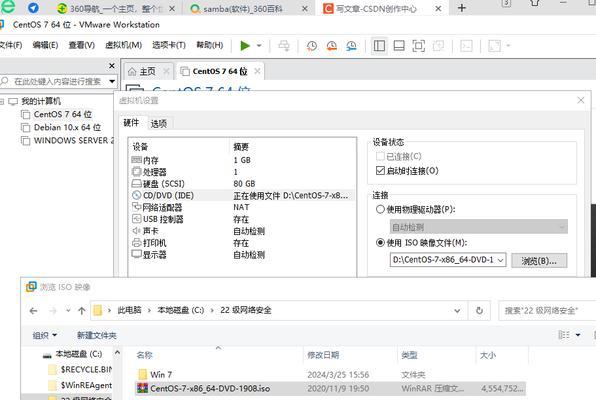The width and height of the screenshot is (596, 400).
Task: Open the 自动检测 physical drive dropdown
Action: pyautogui.click(x=479, y=227)
